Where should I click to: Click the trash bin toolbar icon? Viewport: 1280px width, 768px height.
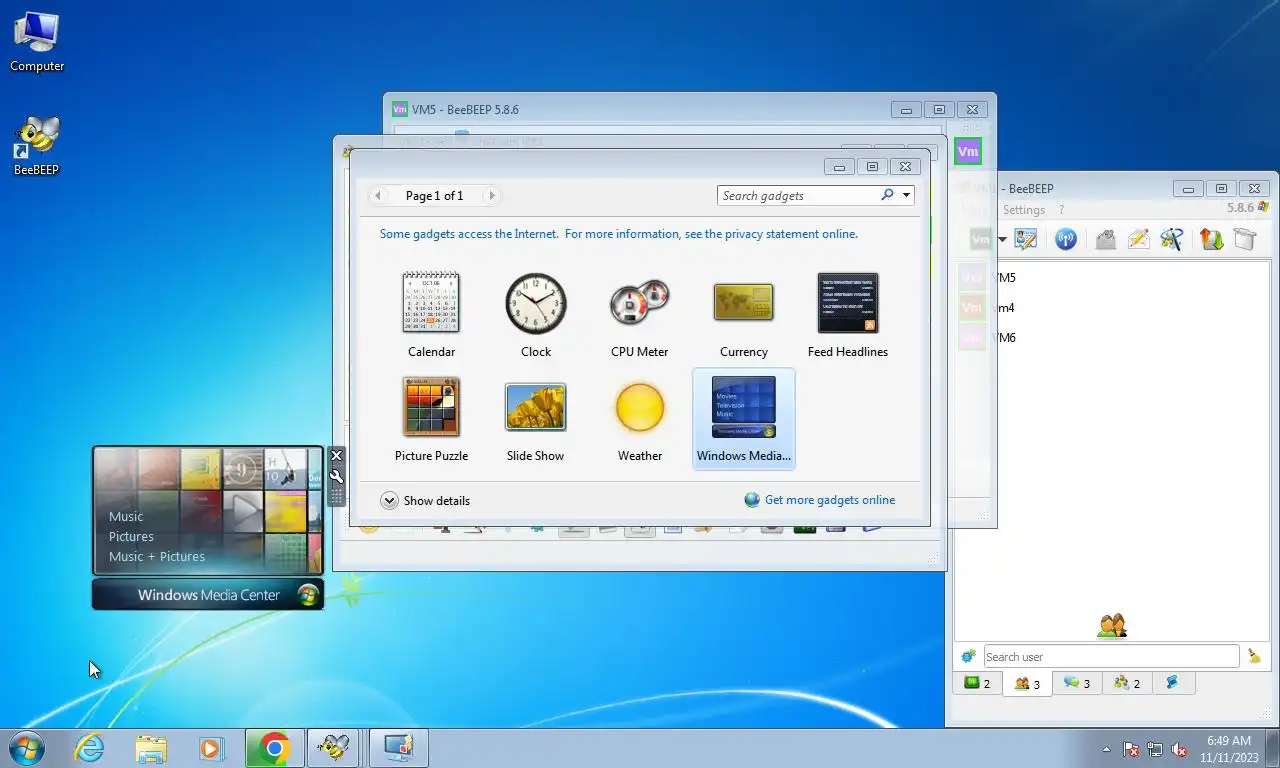(x=1244, y=239)
